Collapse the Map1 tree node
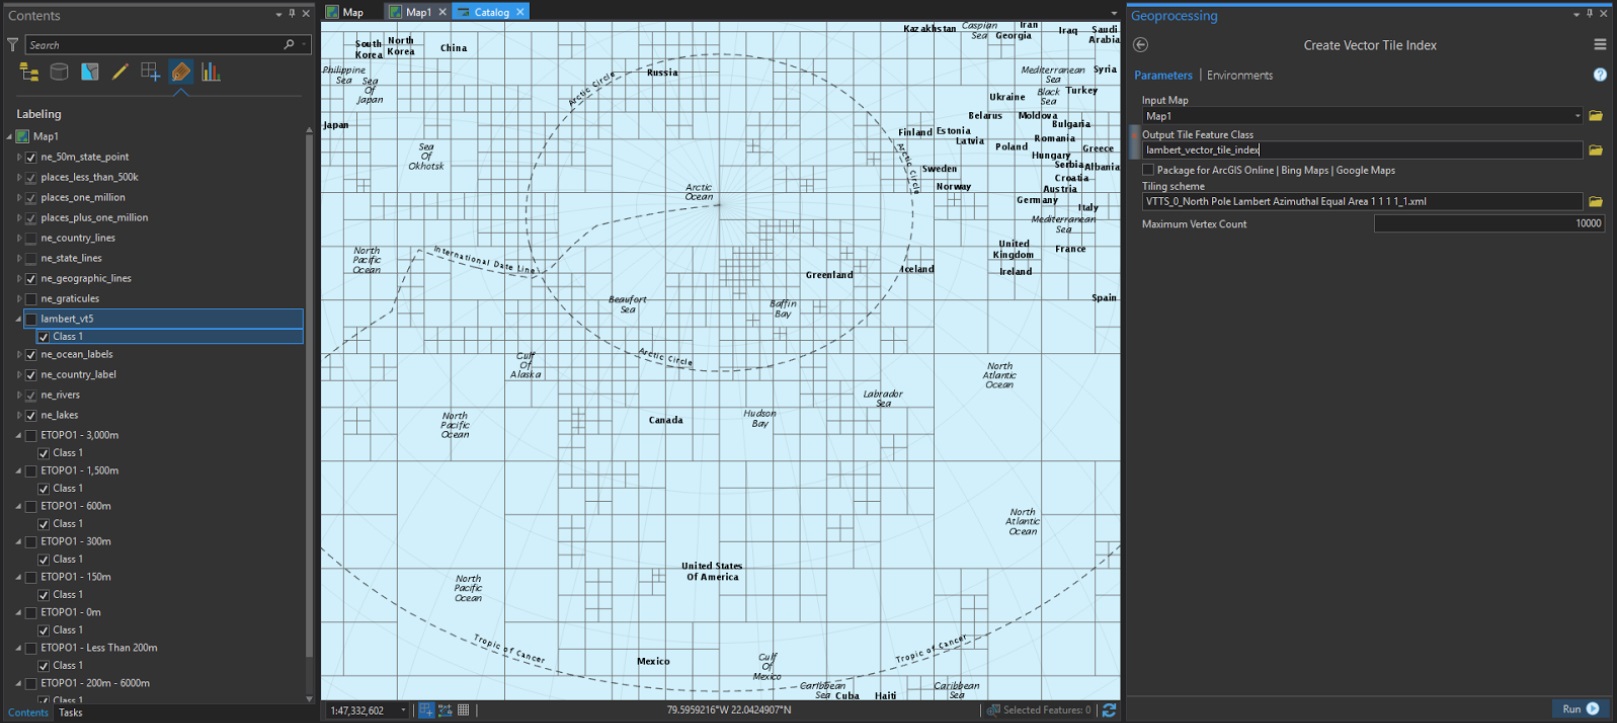The image size is (1617, 723). coord(9,136)
